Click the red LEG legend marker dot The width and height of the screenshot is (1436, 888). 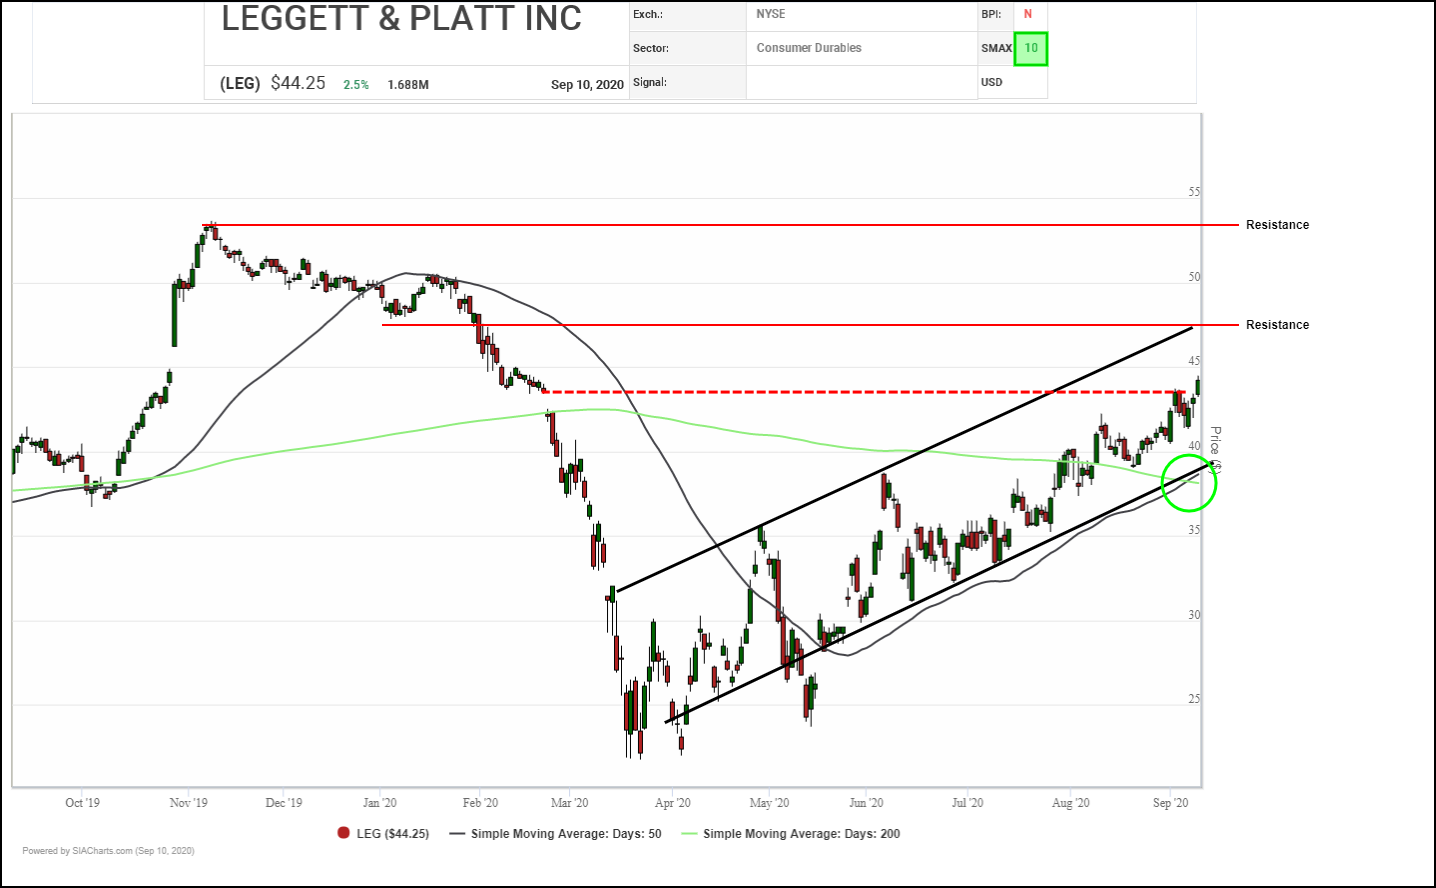point(344,833)
